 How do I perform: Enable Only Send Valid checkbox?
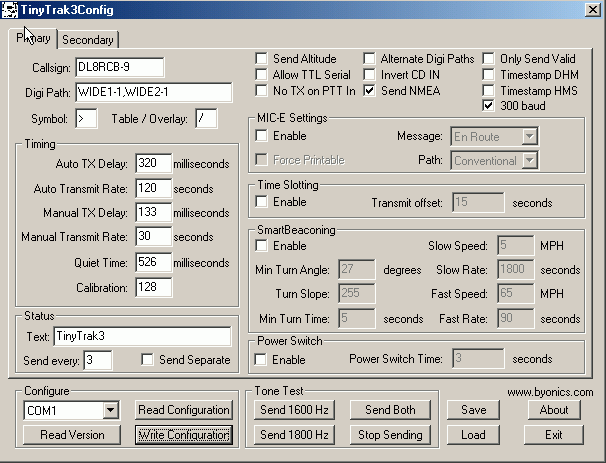click(x=488, y=59)
